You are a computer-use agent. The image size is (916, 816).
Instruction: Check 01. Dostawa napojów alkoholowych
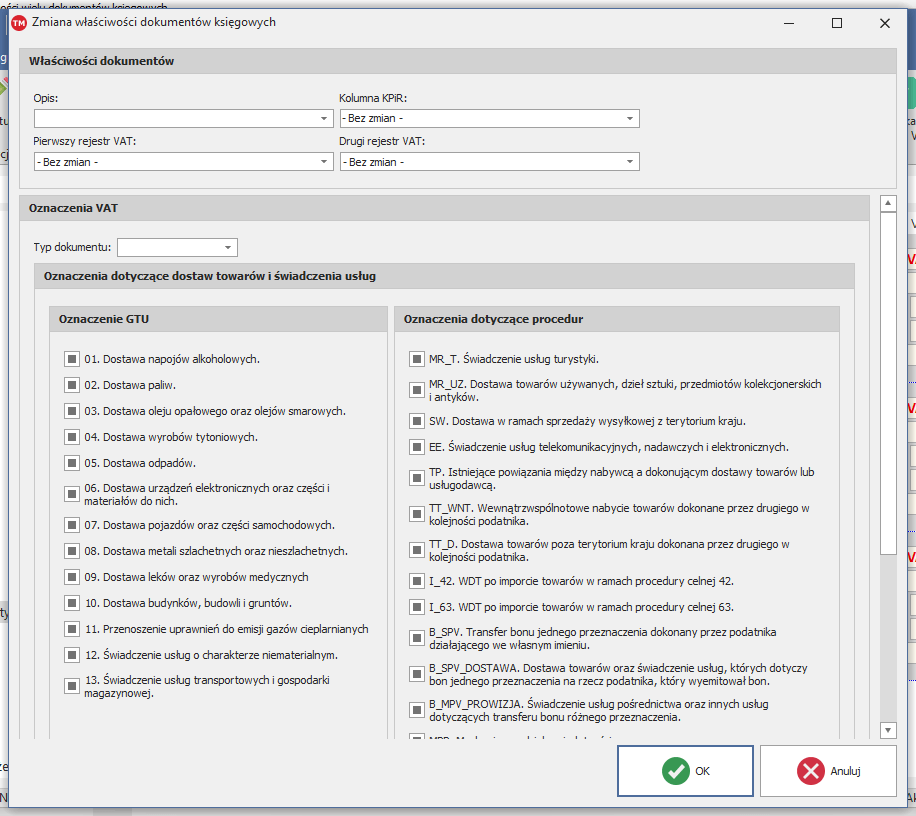72,359
